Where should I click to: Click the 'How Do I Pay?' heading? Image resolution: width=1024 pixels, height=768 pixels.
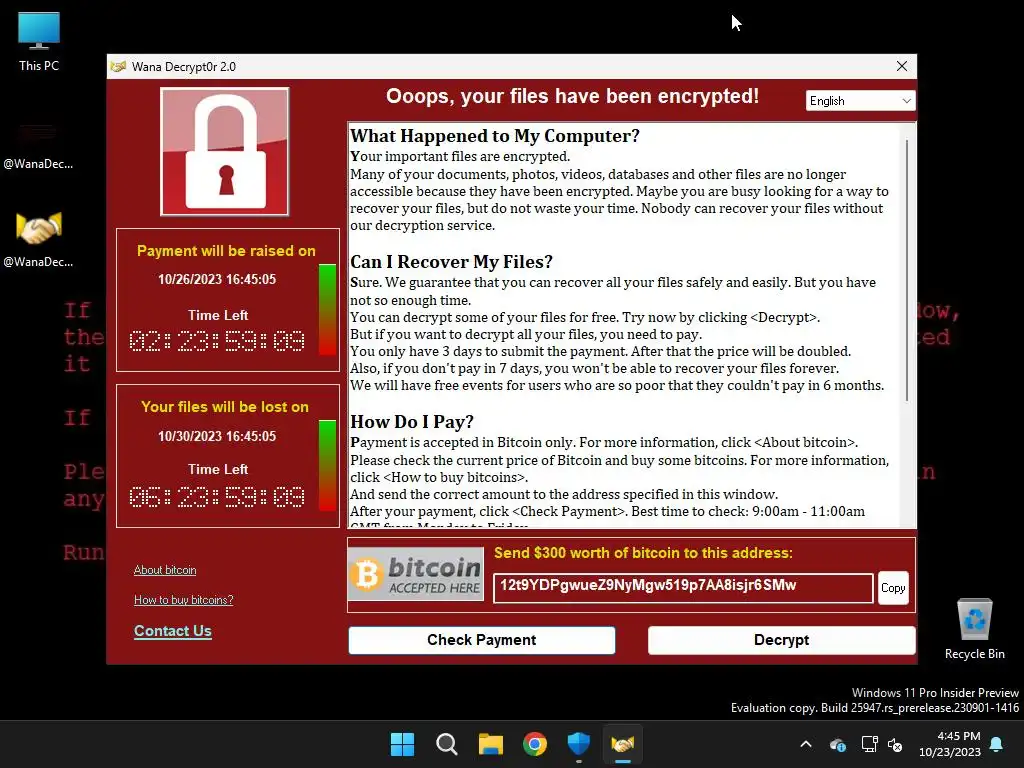pos(412,422)
